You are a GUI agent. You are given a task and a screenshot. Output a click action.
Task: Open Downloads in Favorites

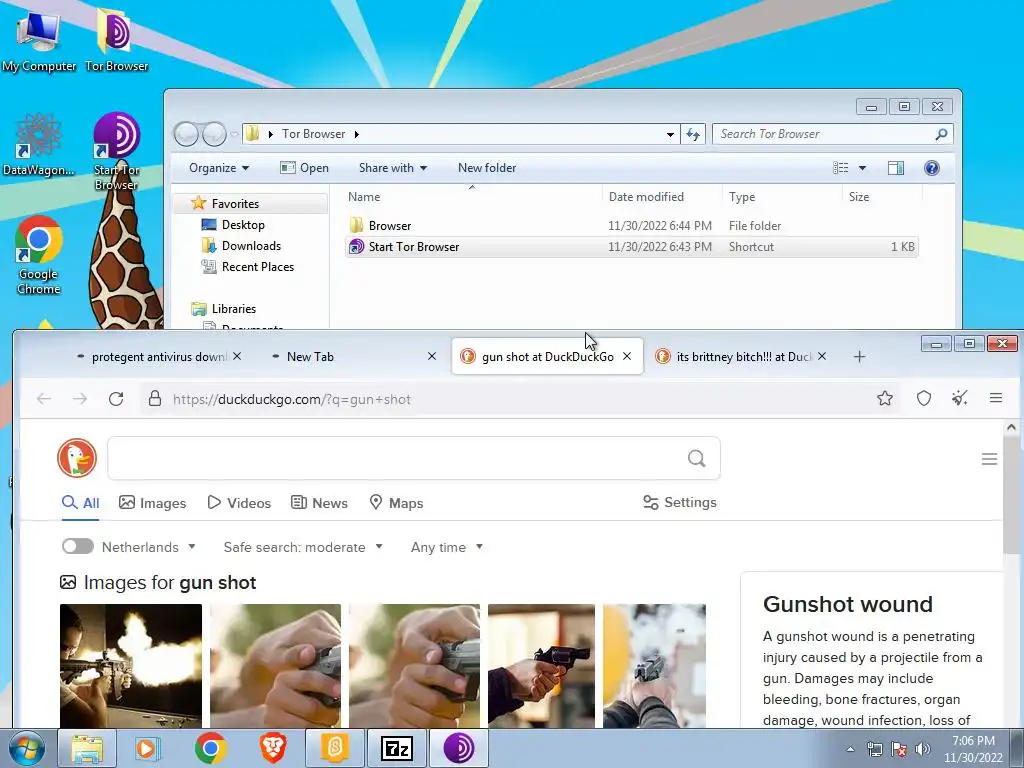tap(241, 246)
